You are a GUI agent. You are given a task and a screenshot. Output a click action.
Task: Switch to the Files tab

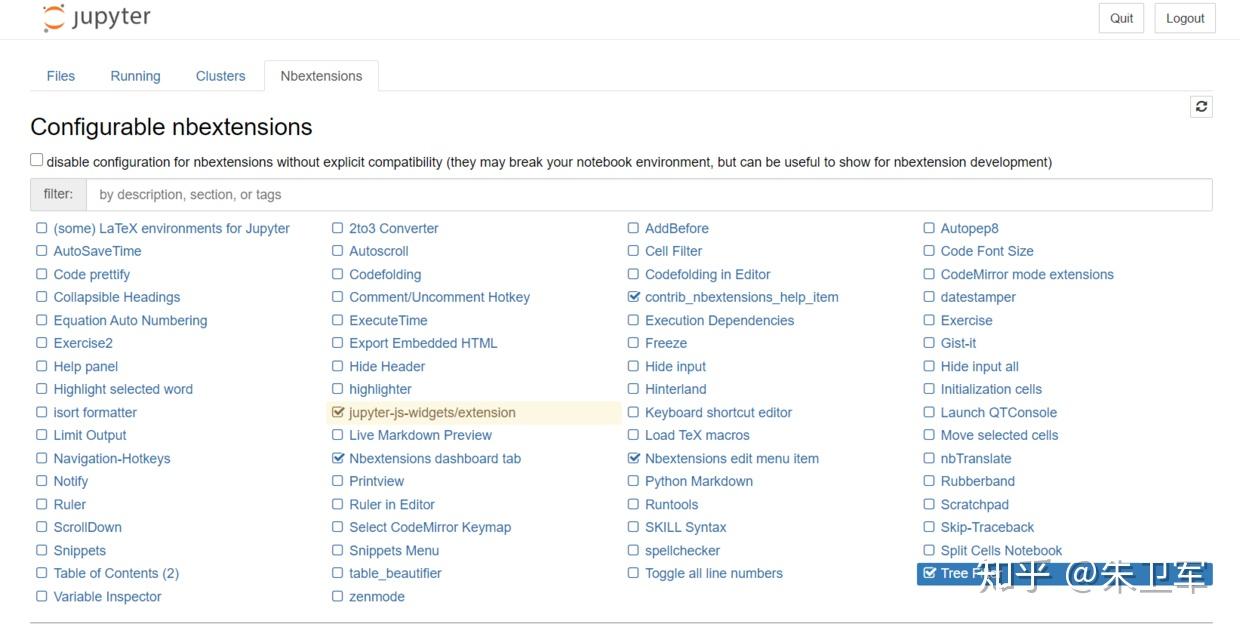click(x=61, y=76)
